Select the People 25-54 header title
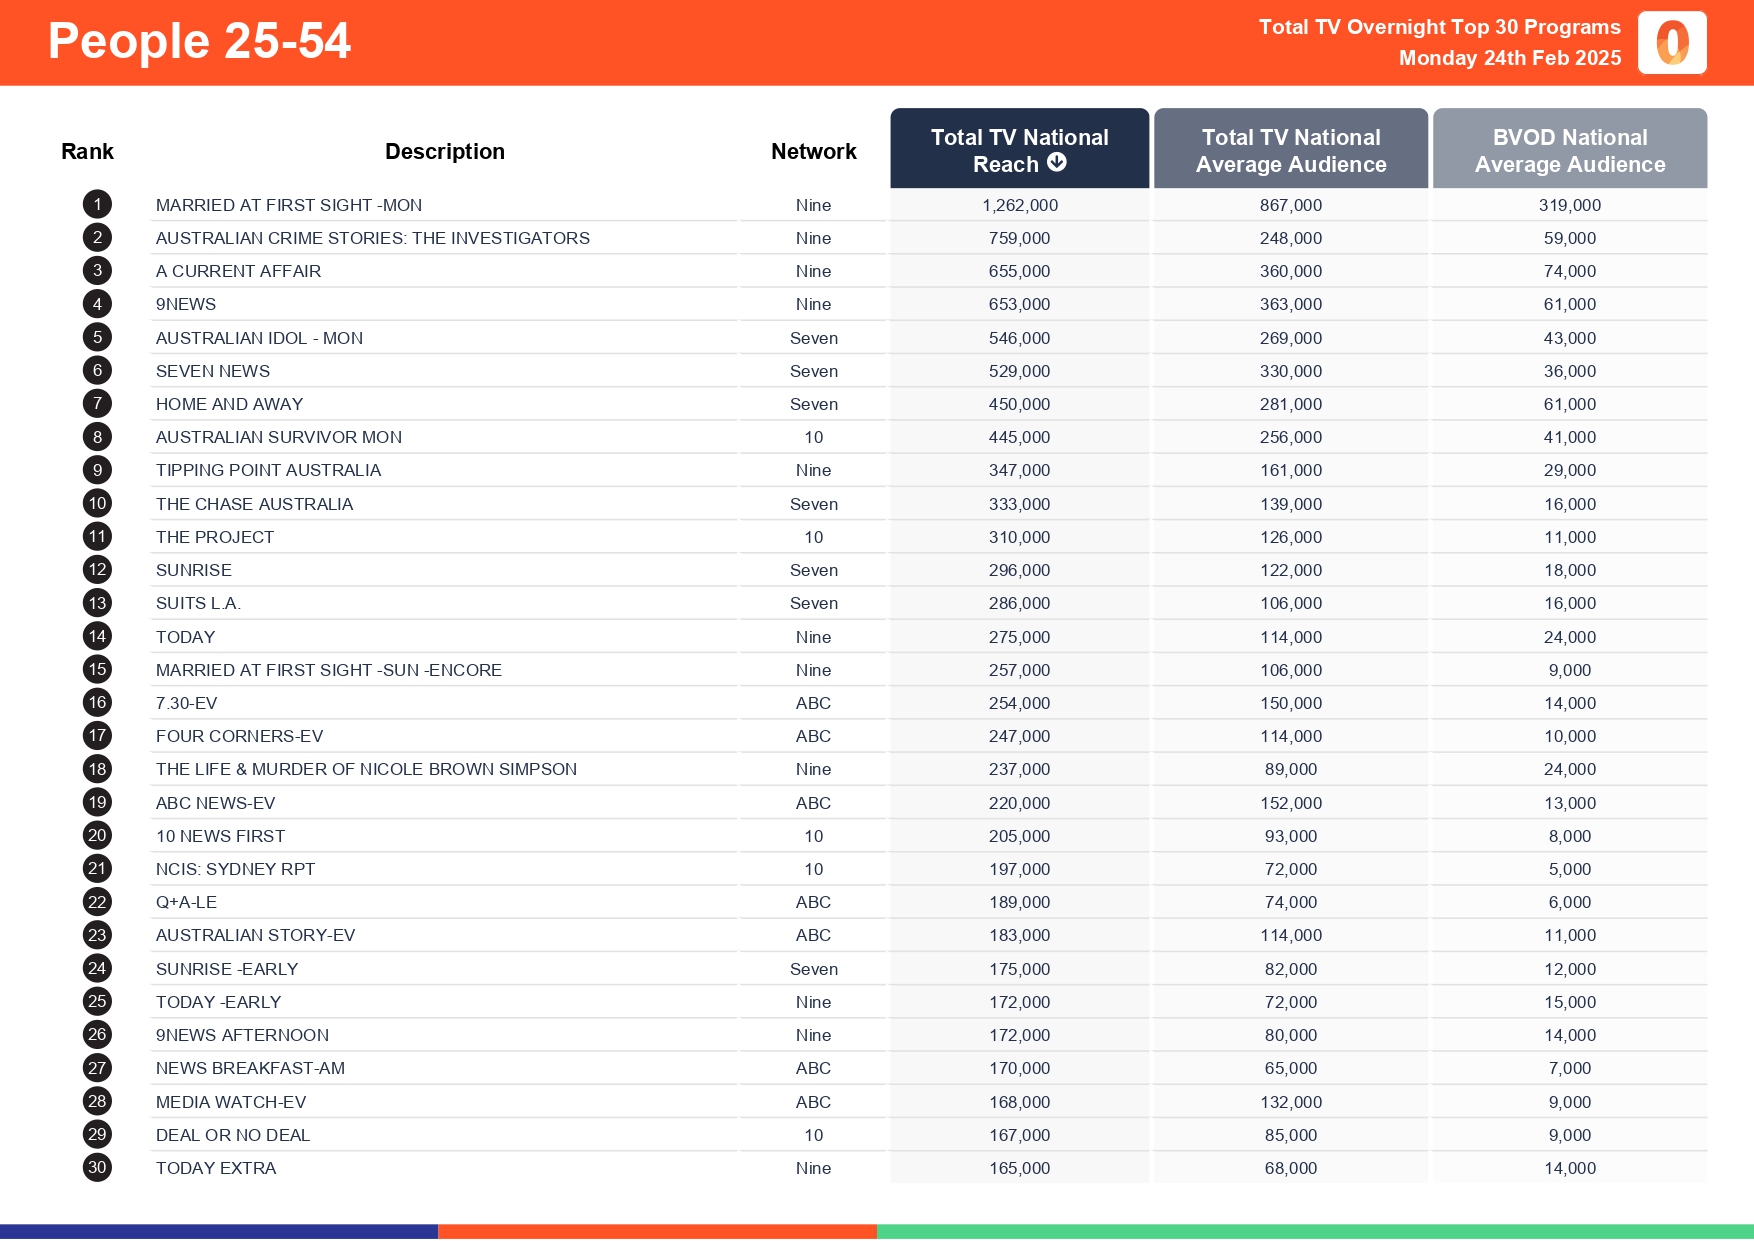The height and width of the screenshot is (1241, 1754). coord(199,41)
